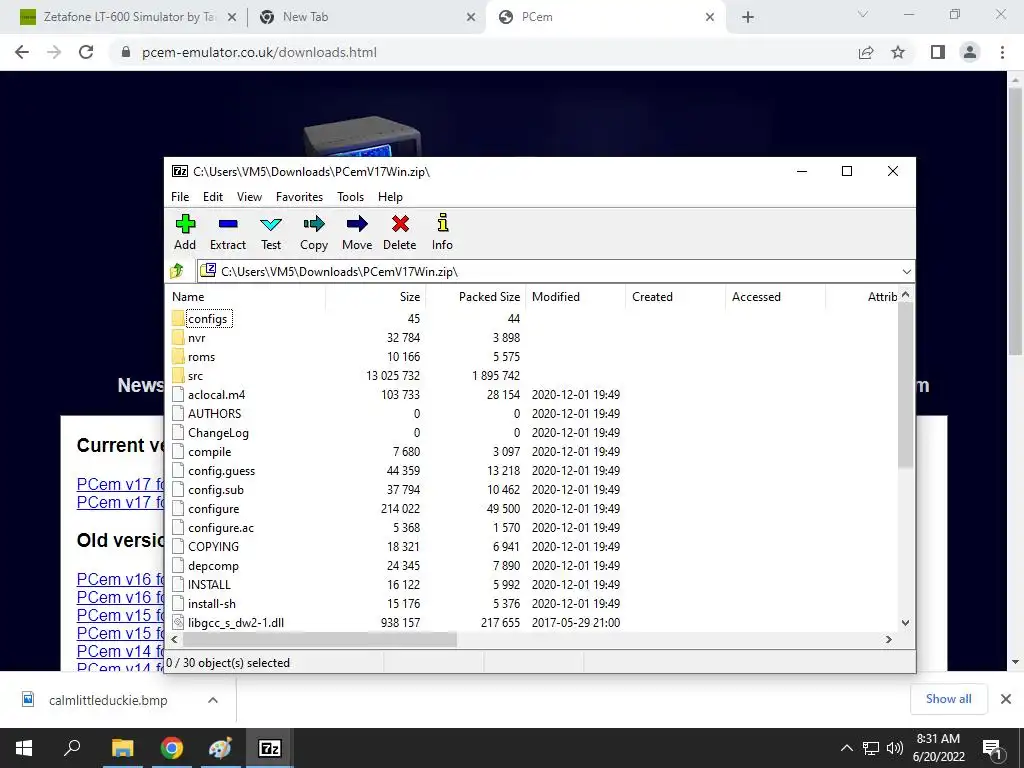Click the 7-Zip taskbar icon
Viewport: 1024px width, 768px height.
pos(270,748)
